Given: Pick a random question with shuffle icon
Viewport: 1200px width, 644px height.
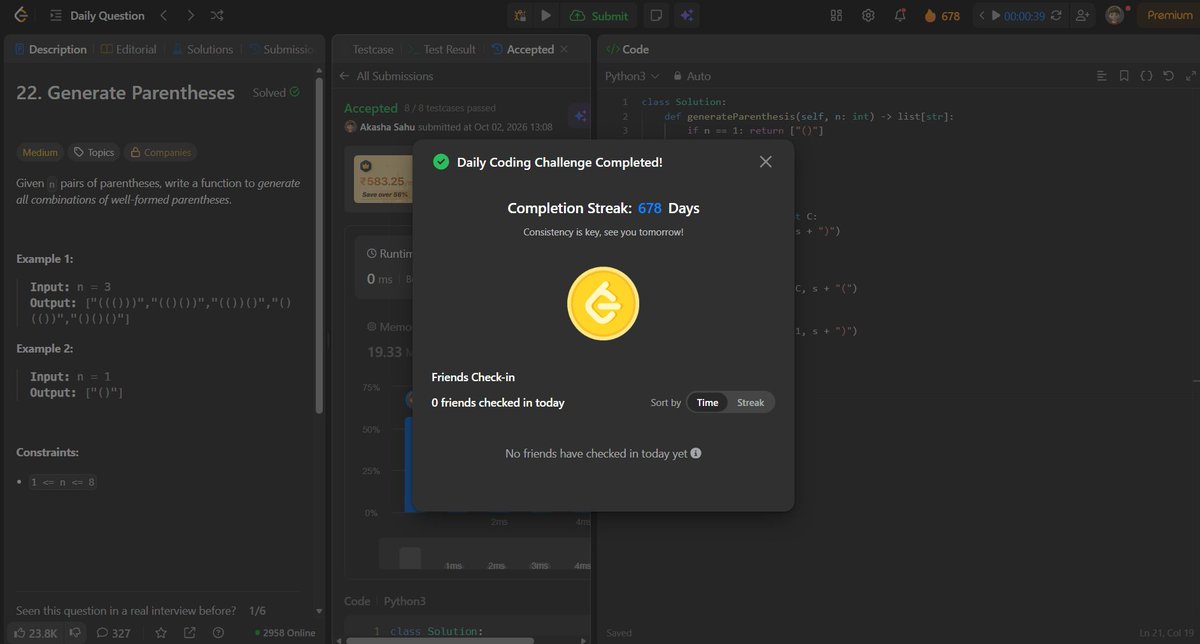Looking at the screenshot, I should click(218, 16).
